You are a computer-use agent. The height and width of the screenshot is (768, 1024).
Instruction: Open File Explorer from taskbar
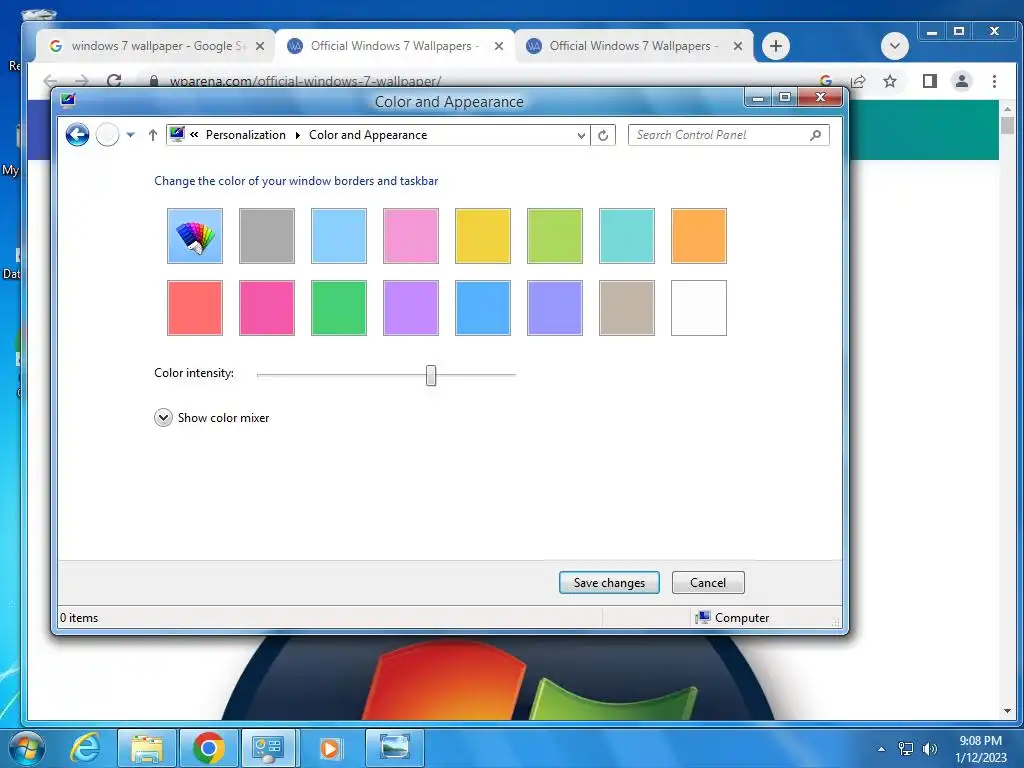click(147, 748)
